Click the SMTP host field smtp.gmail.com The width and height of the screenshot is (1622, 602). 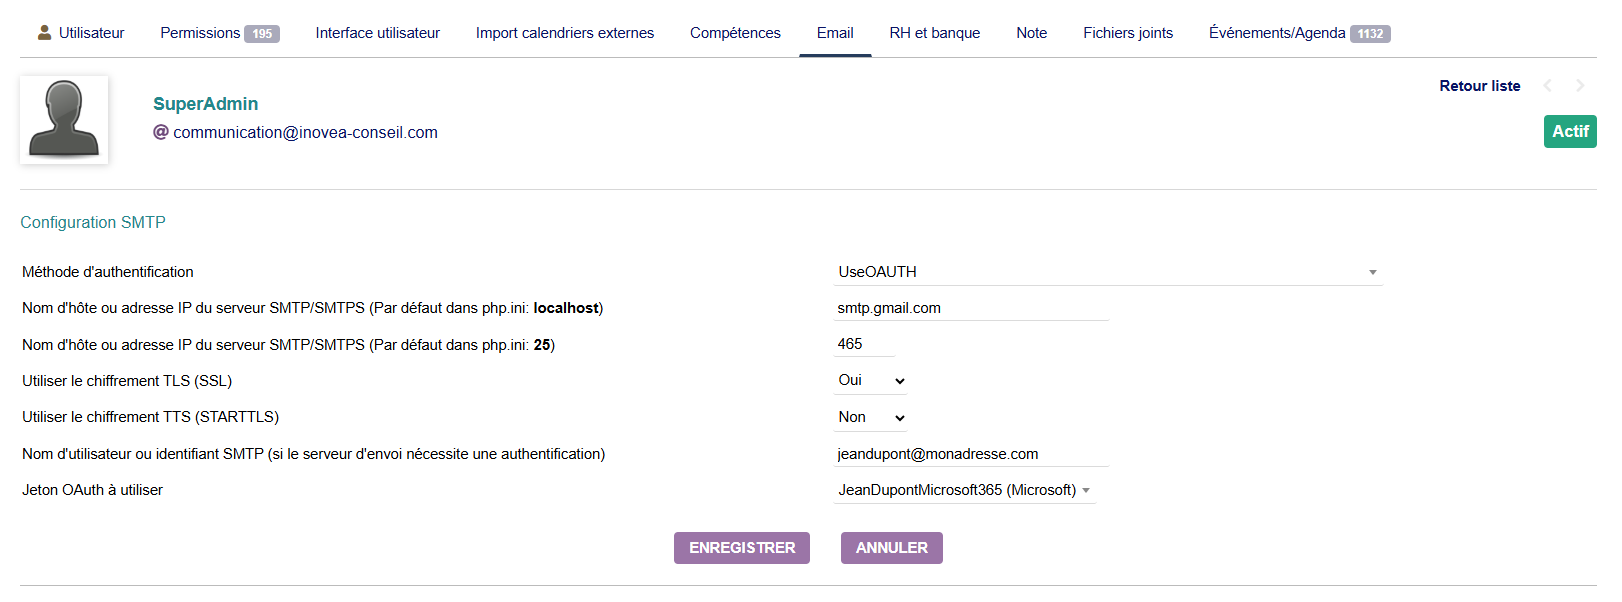tap(970, 308)
